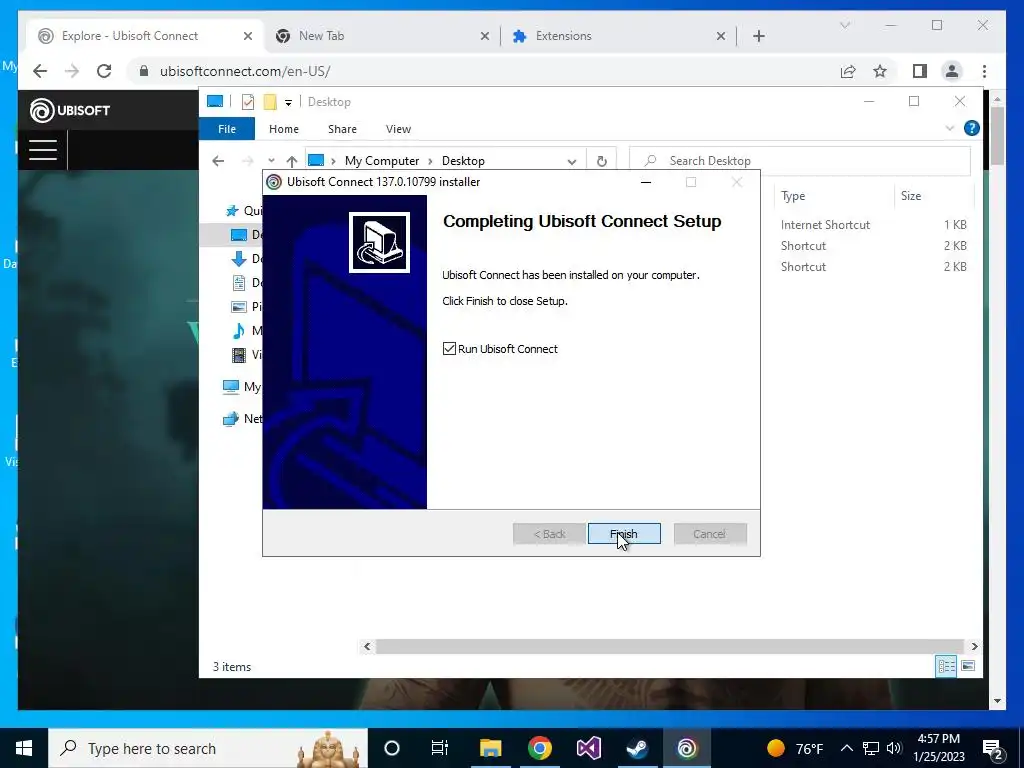The image size is (1024, 768).
Task: Switch to the Share ribbon tab
Action: [x=342, y=129]
